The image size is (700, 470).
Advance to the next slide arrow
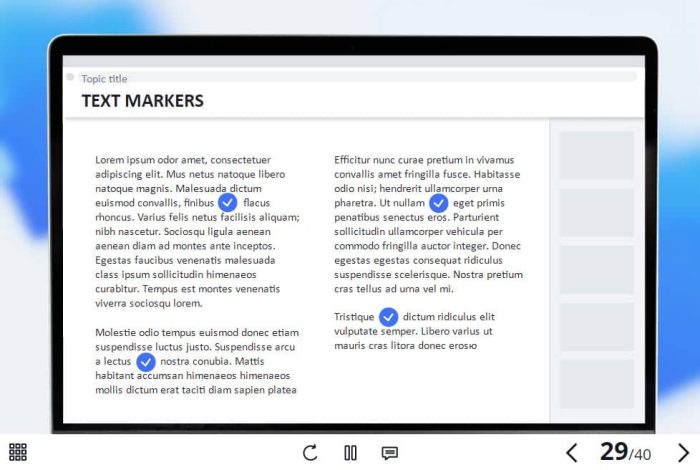tap(683, 453)
